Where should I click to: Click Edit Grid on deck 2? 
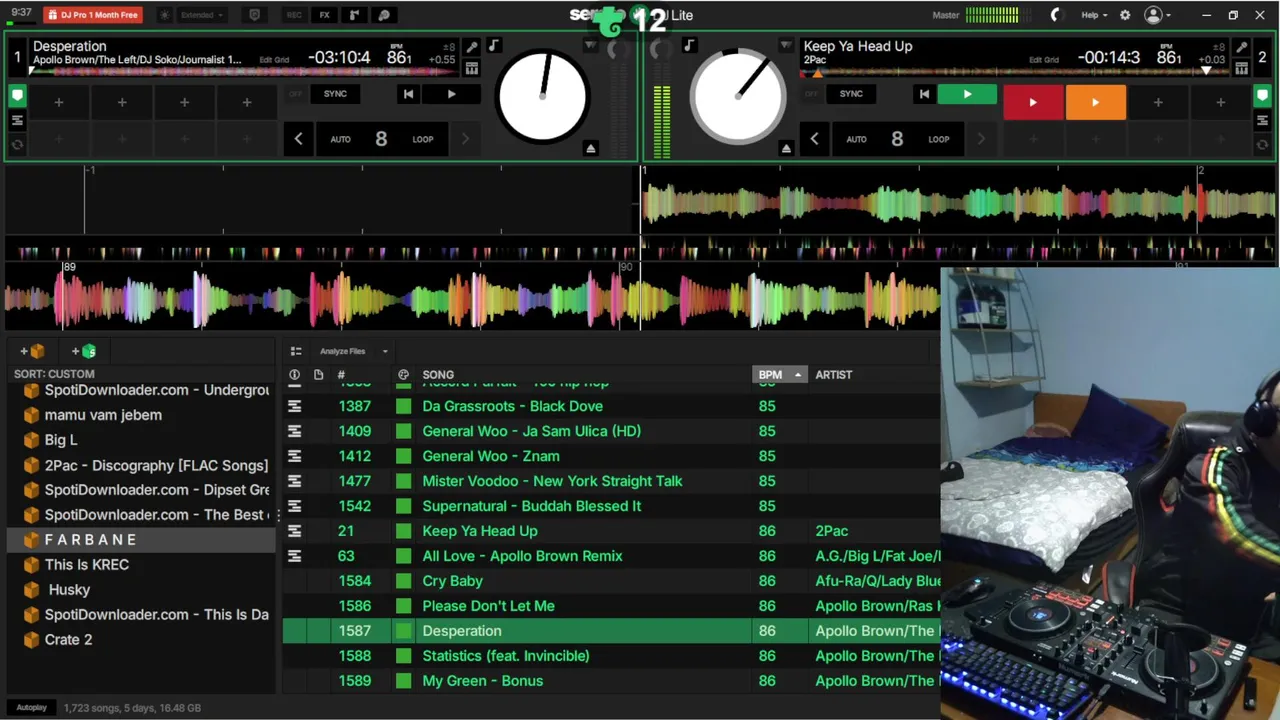click(1044, 60)
